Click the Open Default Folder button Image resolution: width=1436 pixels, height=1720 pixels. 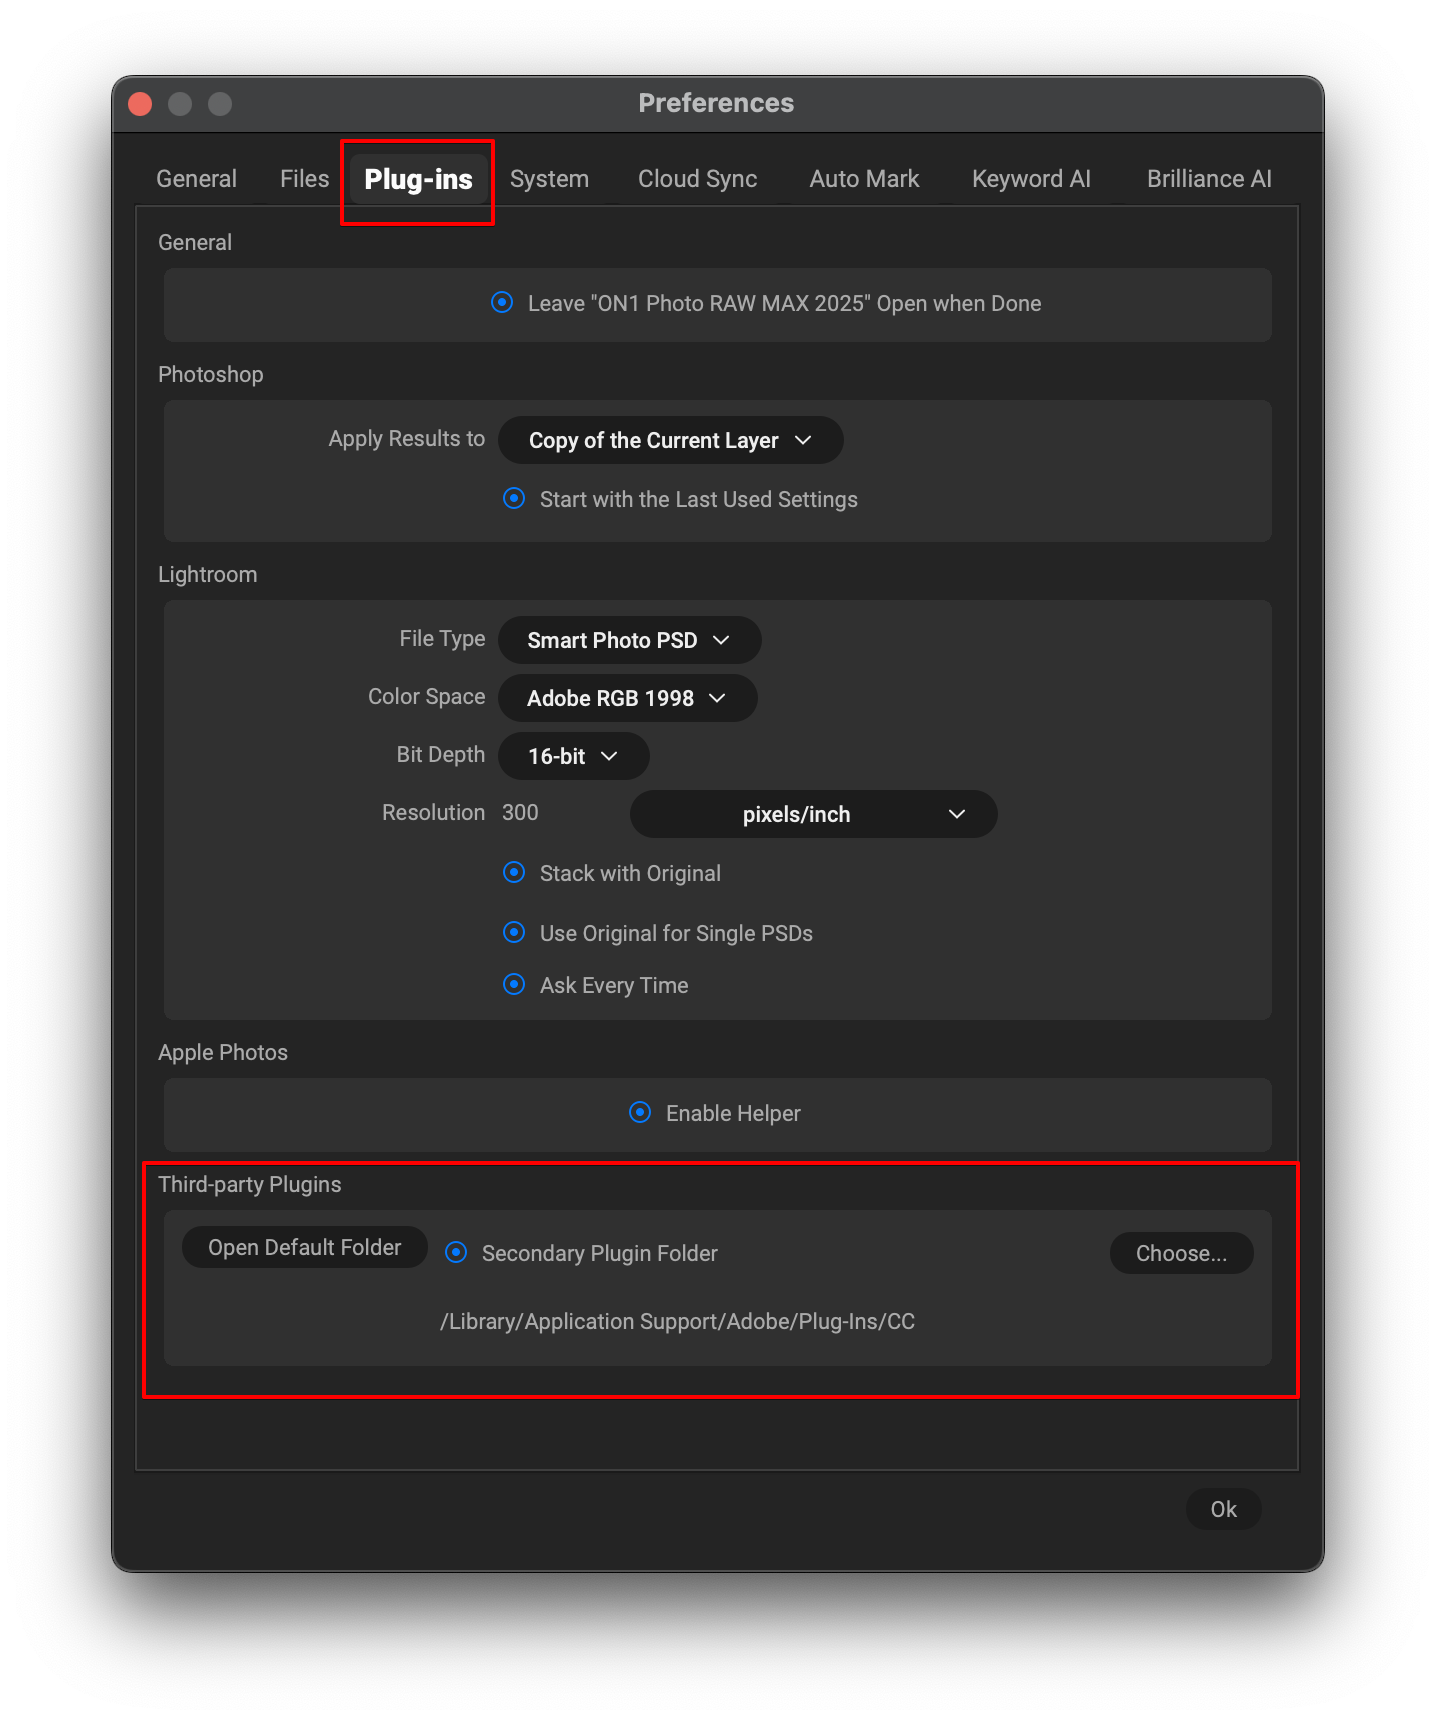click(x=304, y=1248)
